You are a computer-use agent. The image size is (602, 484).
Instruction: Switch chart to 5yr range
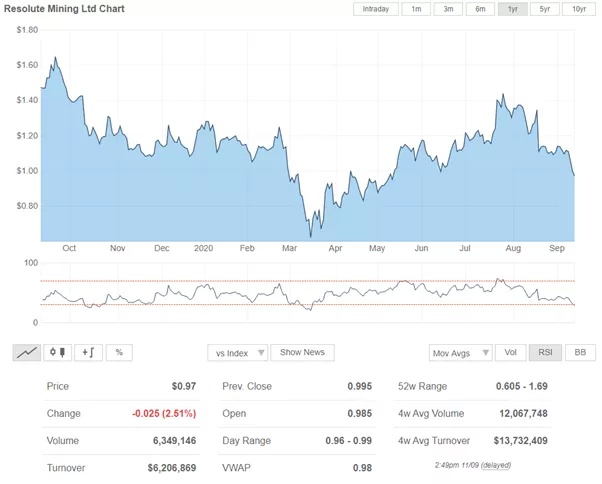[x=544, y=9]
